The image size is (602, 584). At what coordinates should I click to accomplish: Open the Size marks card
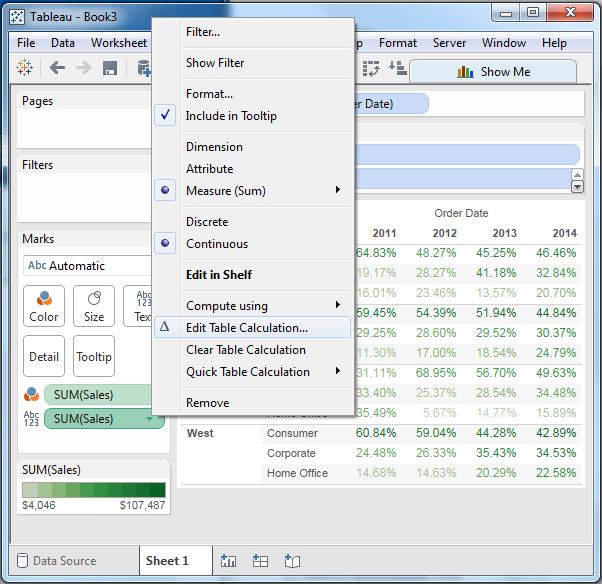(94, 306)
